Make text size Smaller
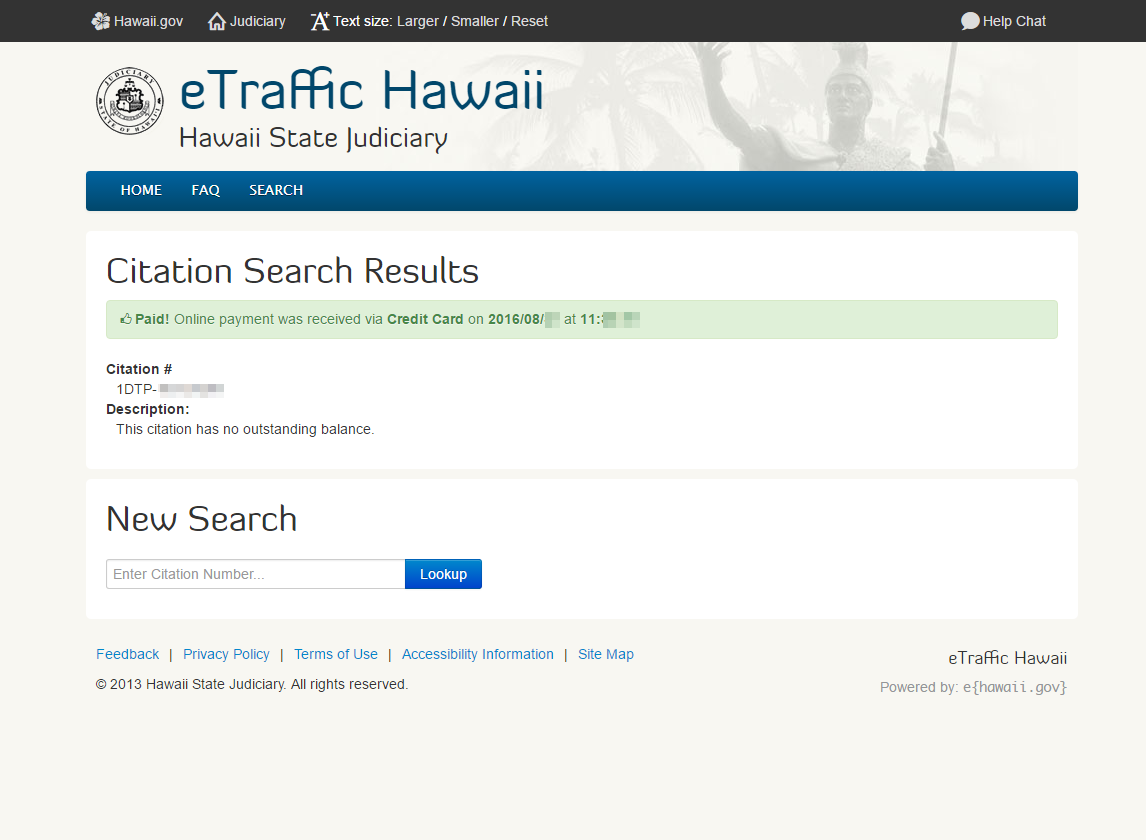1146x840 pixels. [x=474, y=21]
